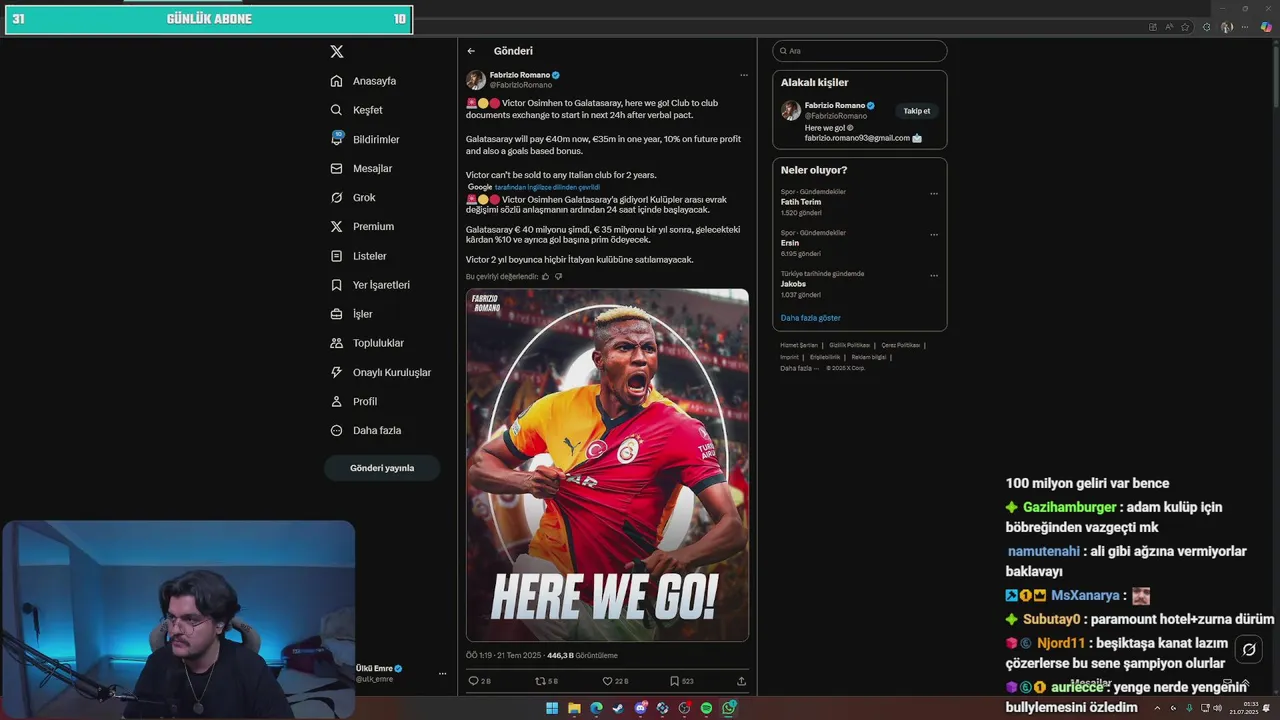Click the taskbar volume icon
Image resolution: width=1280 pixels, height=720 pixels.
pos(1217,708)
